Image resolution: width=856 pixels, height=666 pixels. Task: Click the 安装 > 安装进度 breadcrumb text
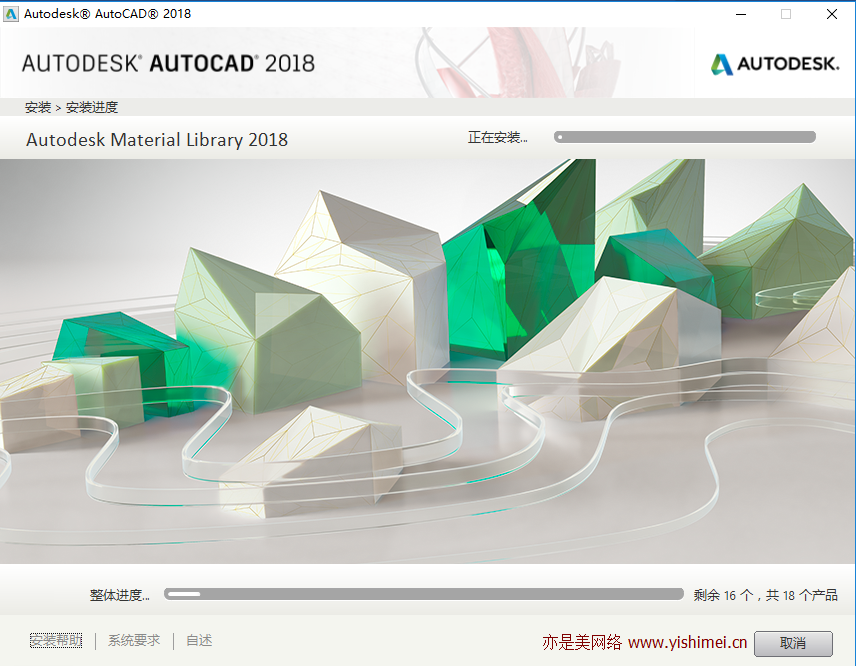pyautogui.click(x=71, y=108)
